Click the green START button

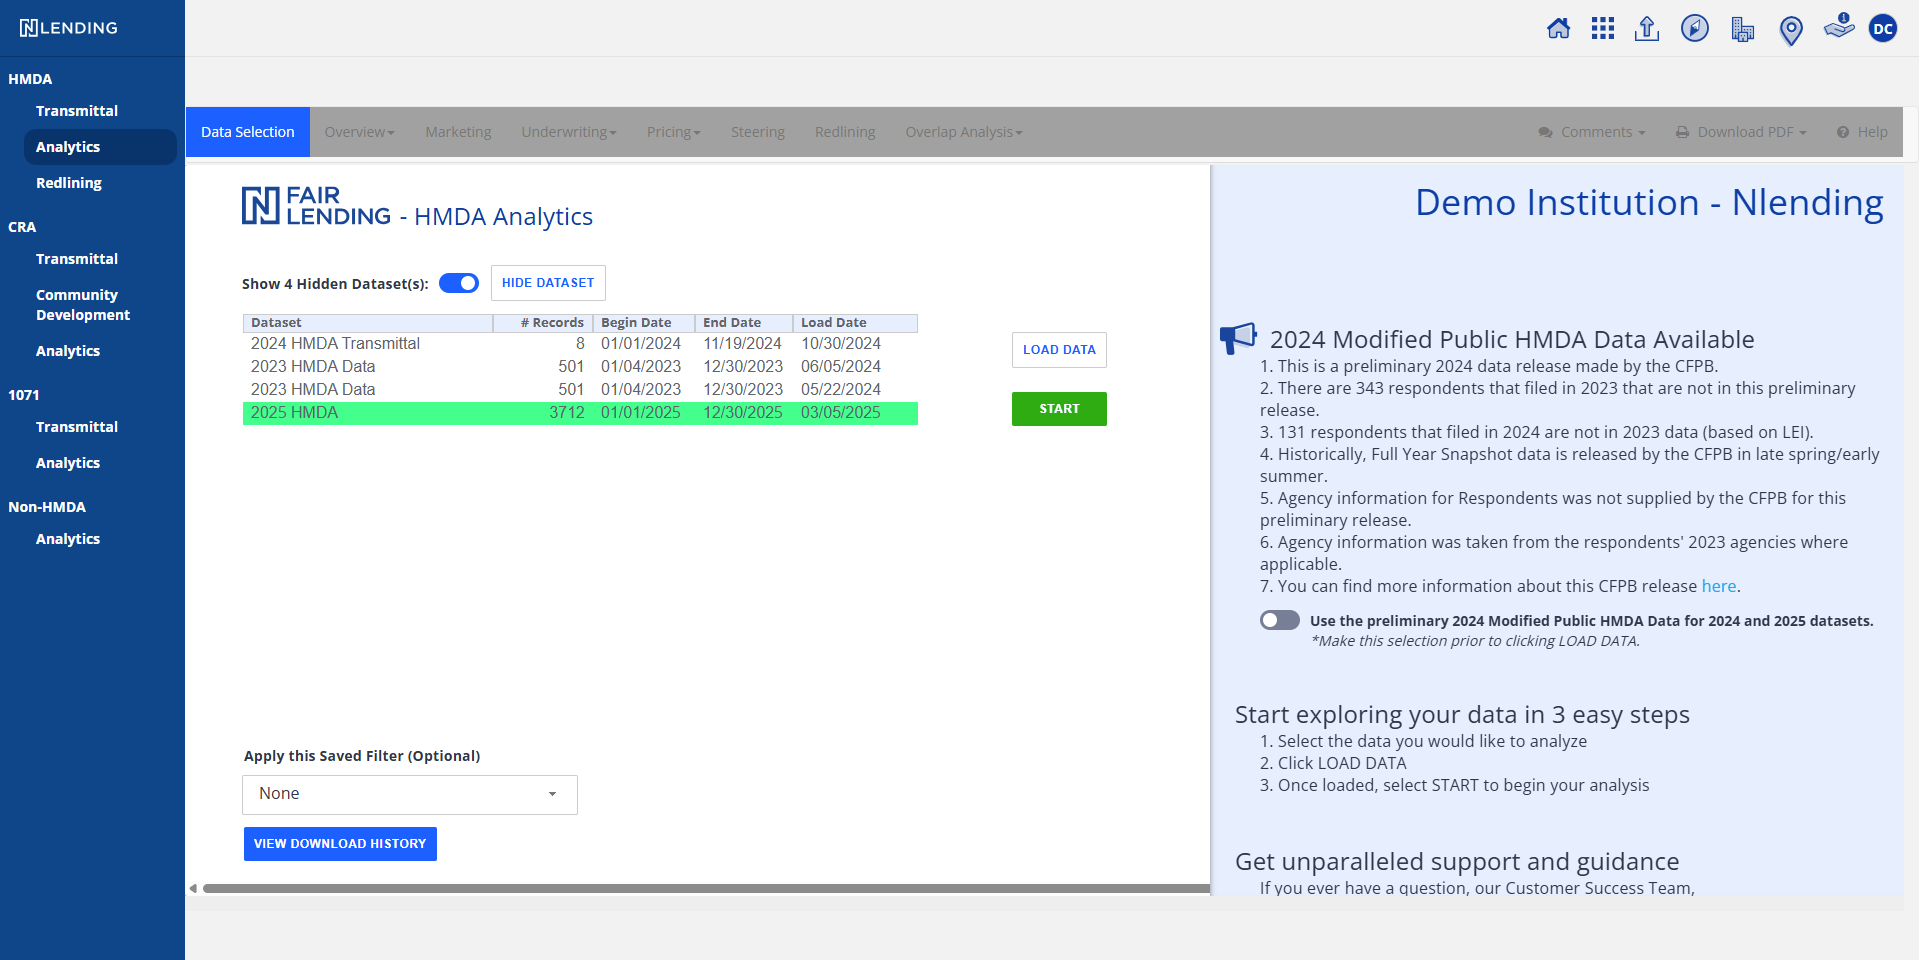(x=1059, y=409)
